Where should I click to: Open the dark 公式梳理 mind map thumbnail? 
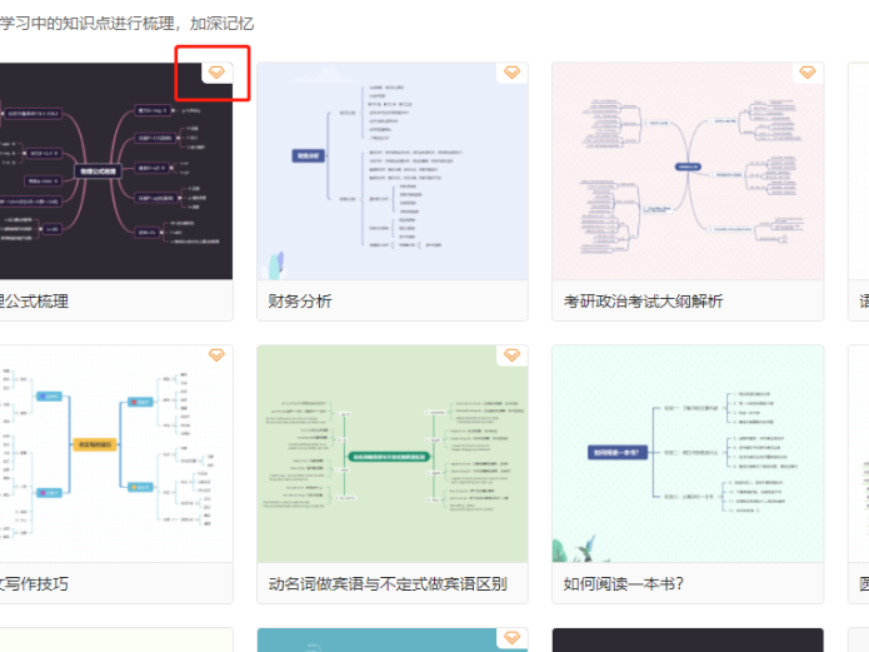point(116,171)
